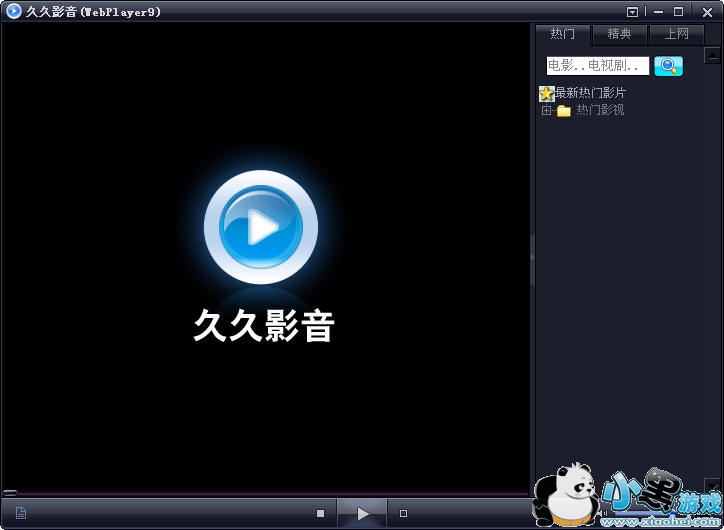Click the star icon beside 最新热门影片
This screenshot has height=530, width=724.
click(x=546, y=94)
